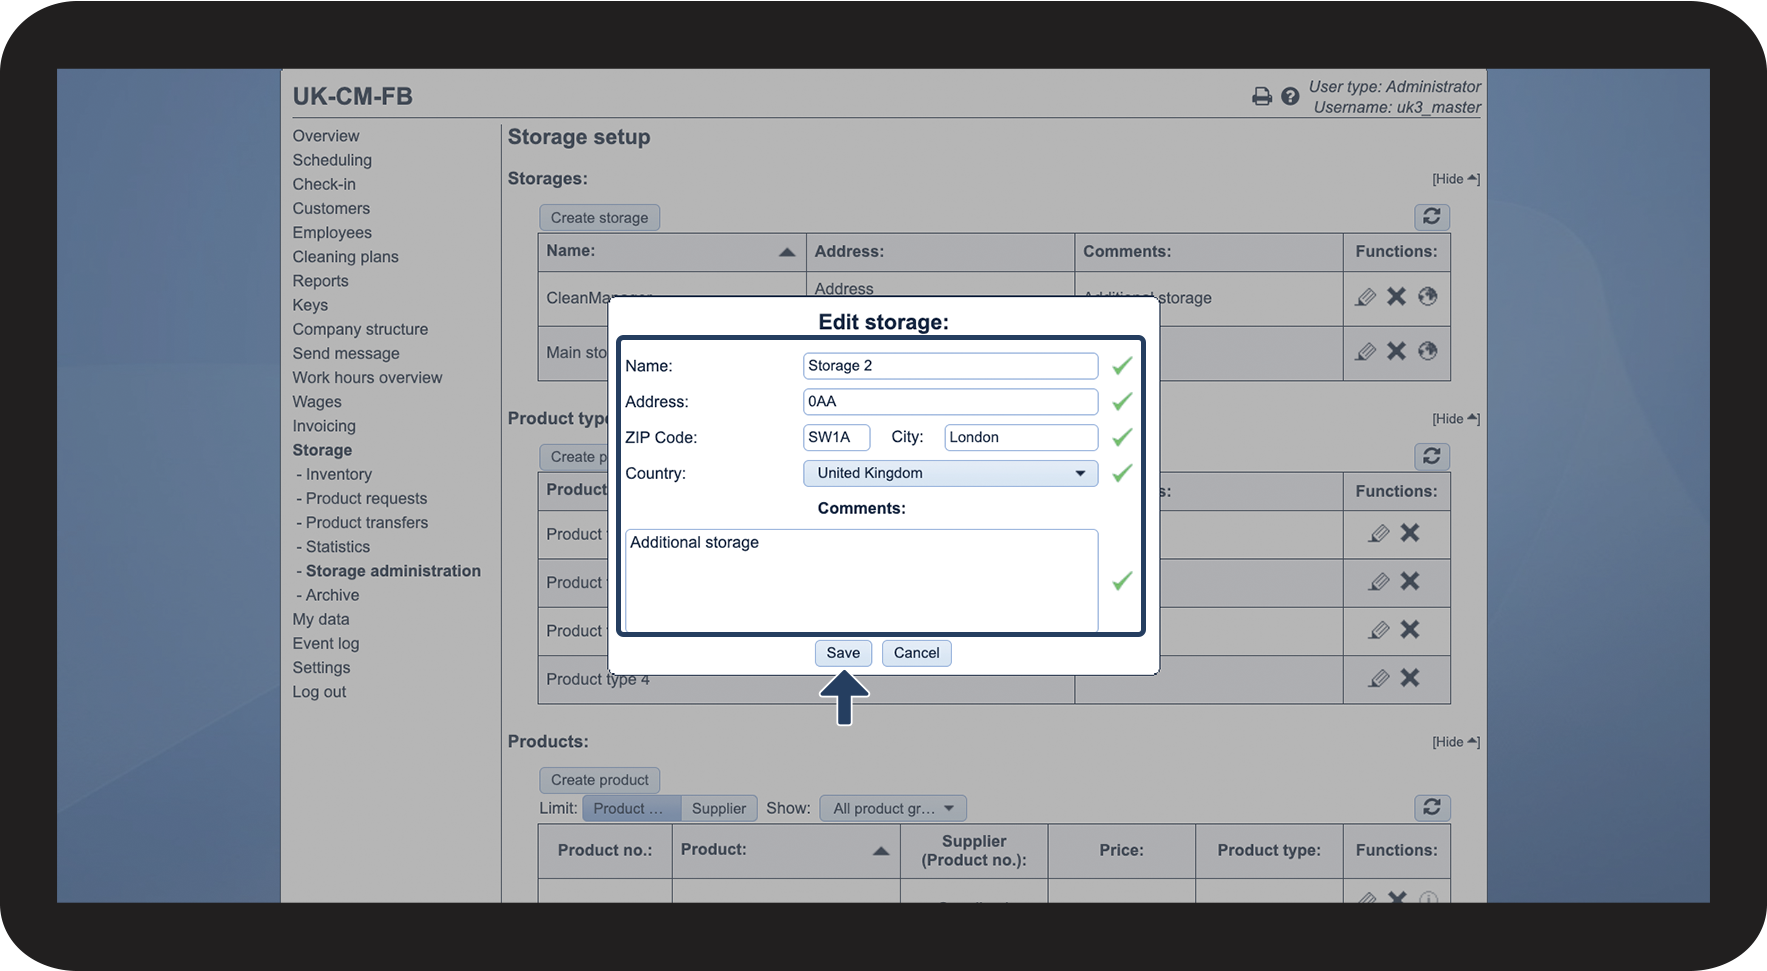Select Supplier limit toggle

[x=718, y=808]
